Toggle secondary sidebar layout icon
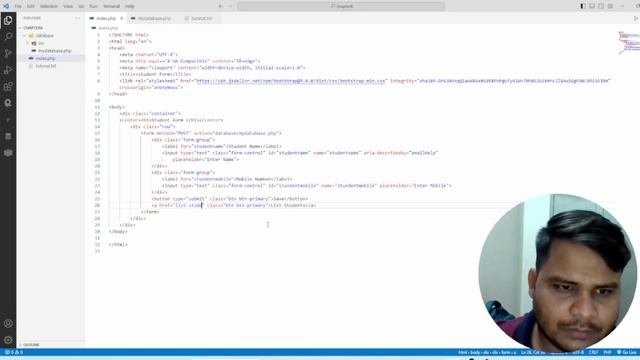 click(x=601, y=6)
